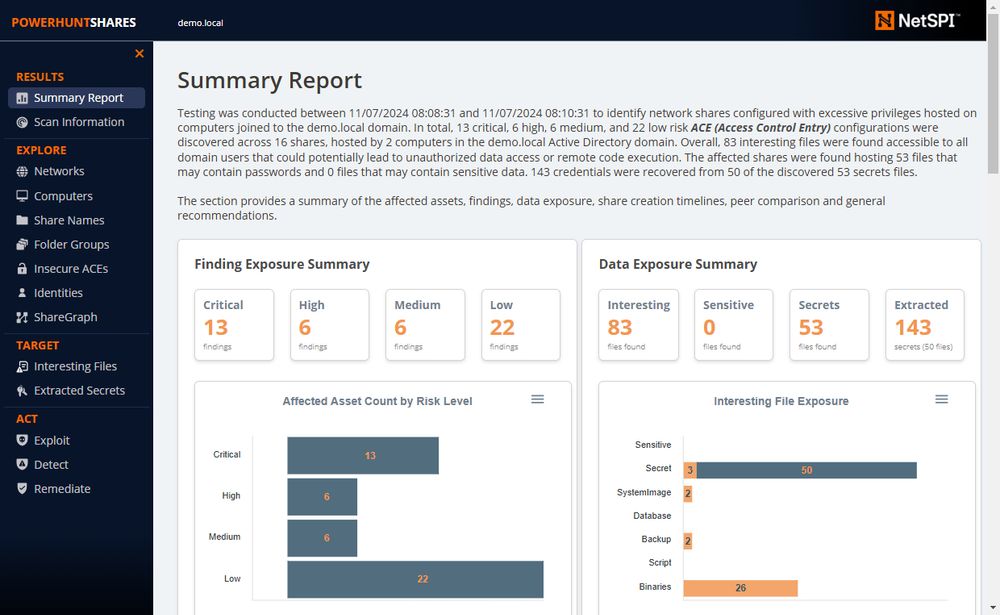Click the ACT section header

27,419
